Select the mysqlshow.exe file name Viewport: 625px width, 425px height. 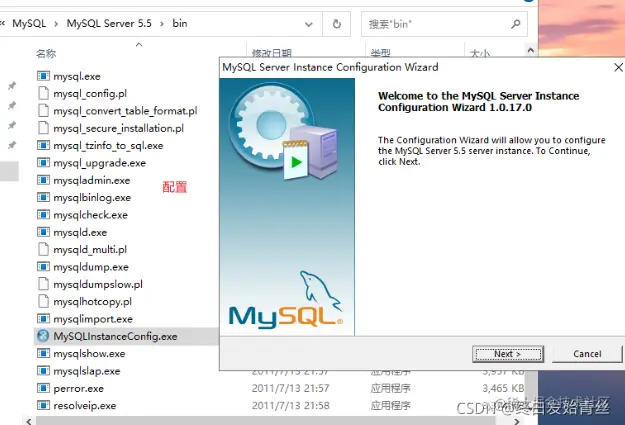point(89,354)
